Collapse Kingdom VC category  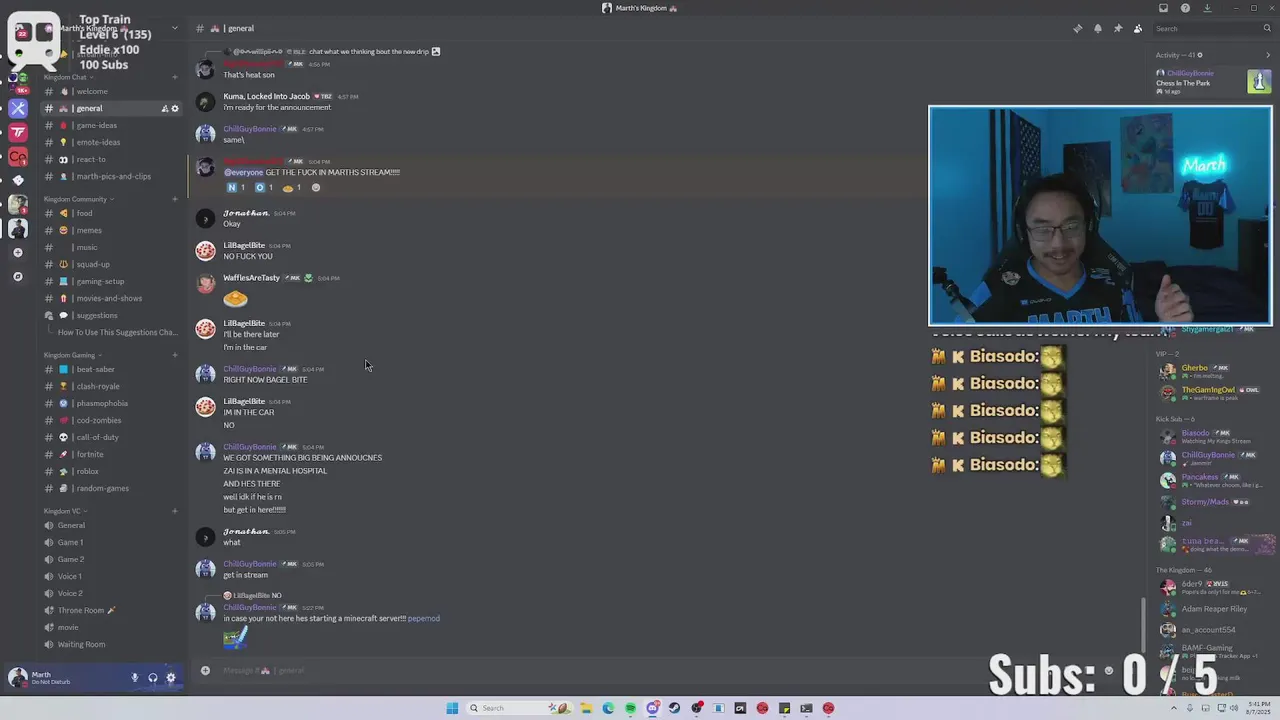click(x=65, y=511)
